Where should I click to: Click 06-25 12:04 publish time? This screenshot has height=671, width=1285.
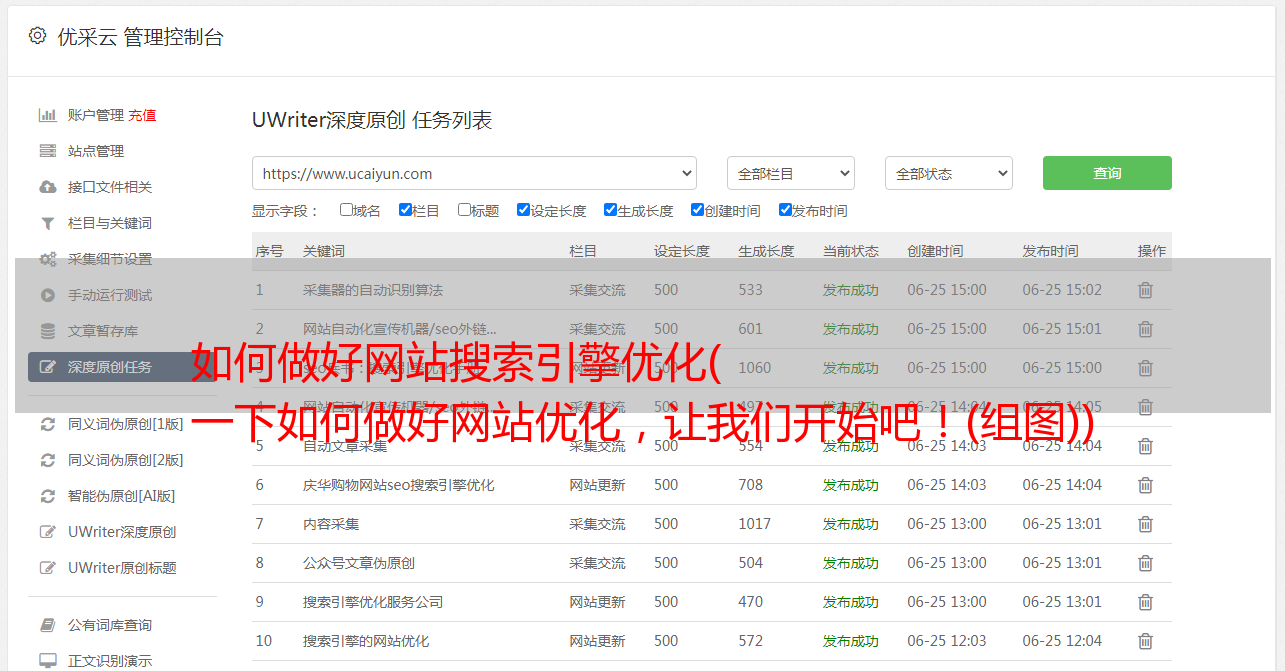1062,641
